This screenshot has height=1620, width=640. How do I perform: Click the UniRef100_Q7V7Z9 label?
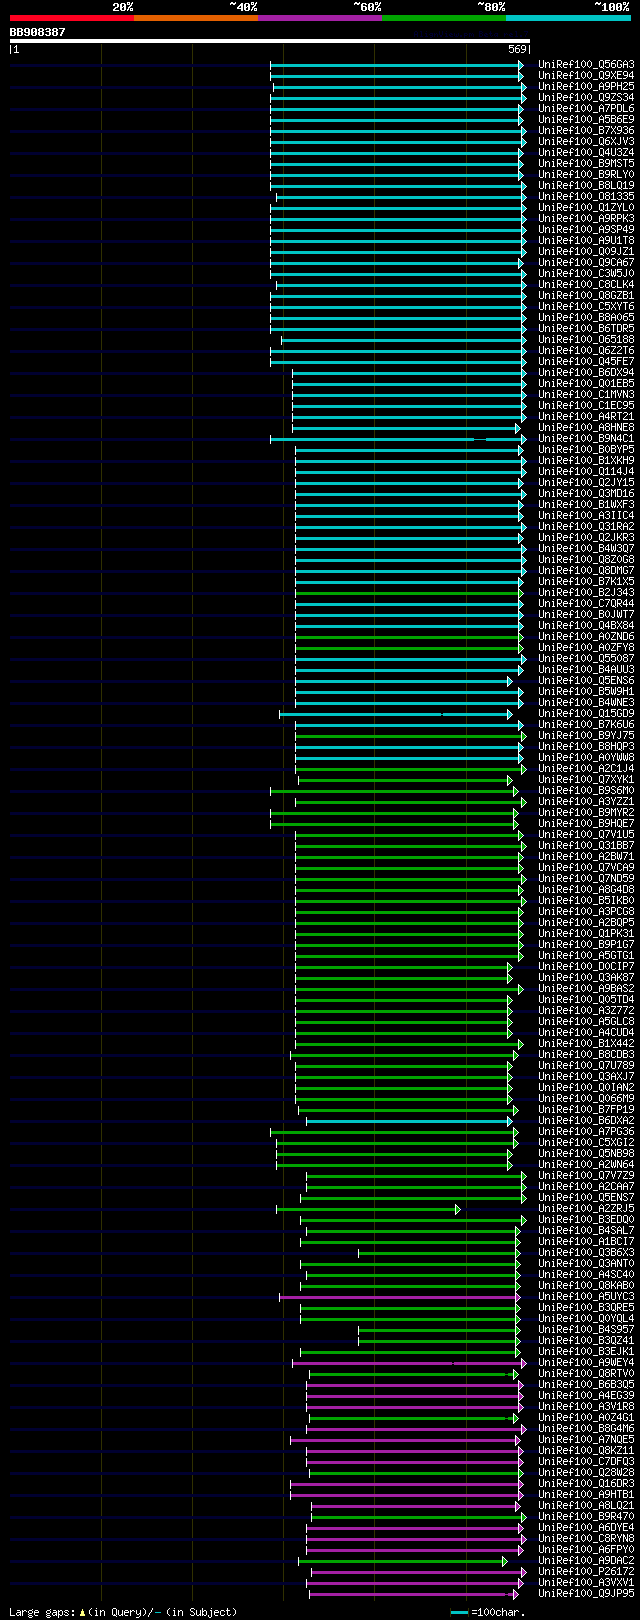click(586, 1175)
